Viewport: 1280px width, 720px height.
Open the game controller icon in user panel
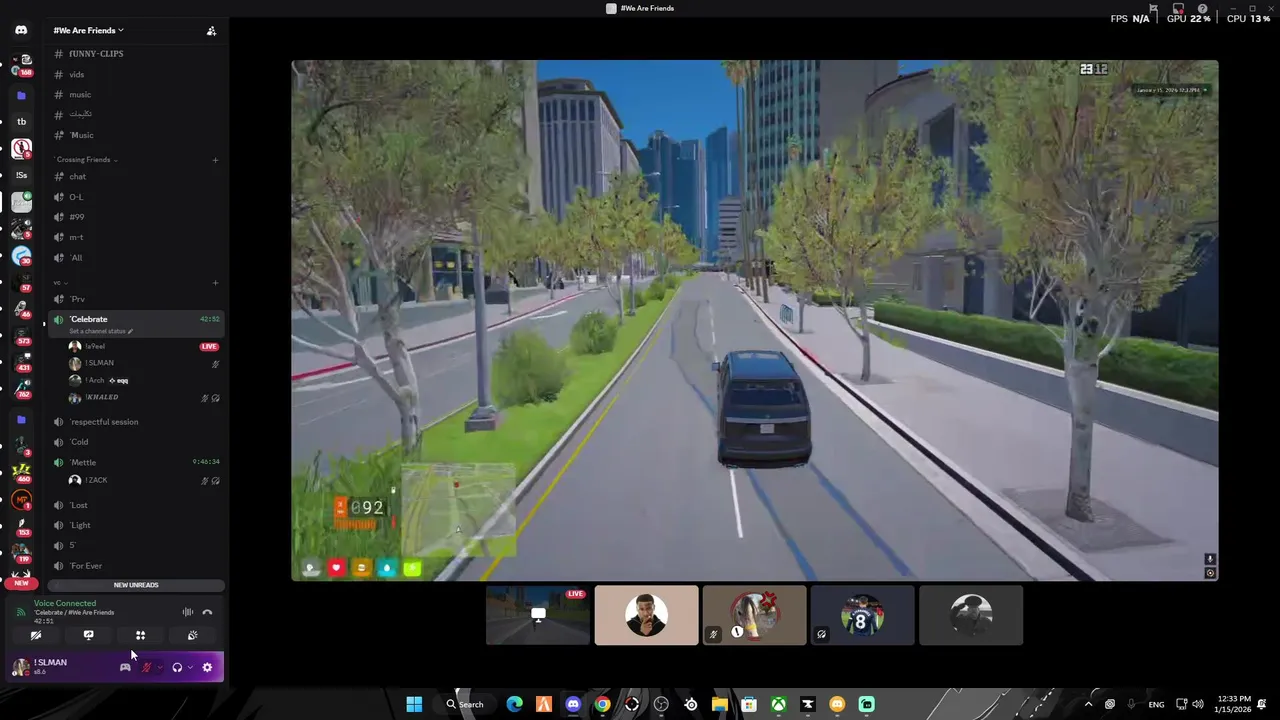[x=125, y=667]
